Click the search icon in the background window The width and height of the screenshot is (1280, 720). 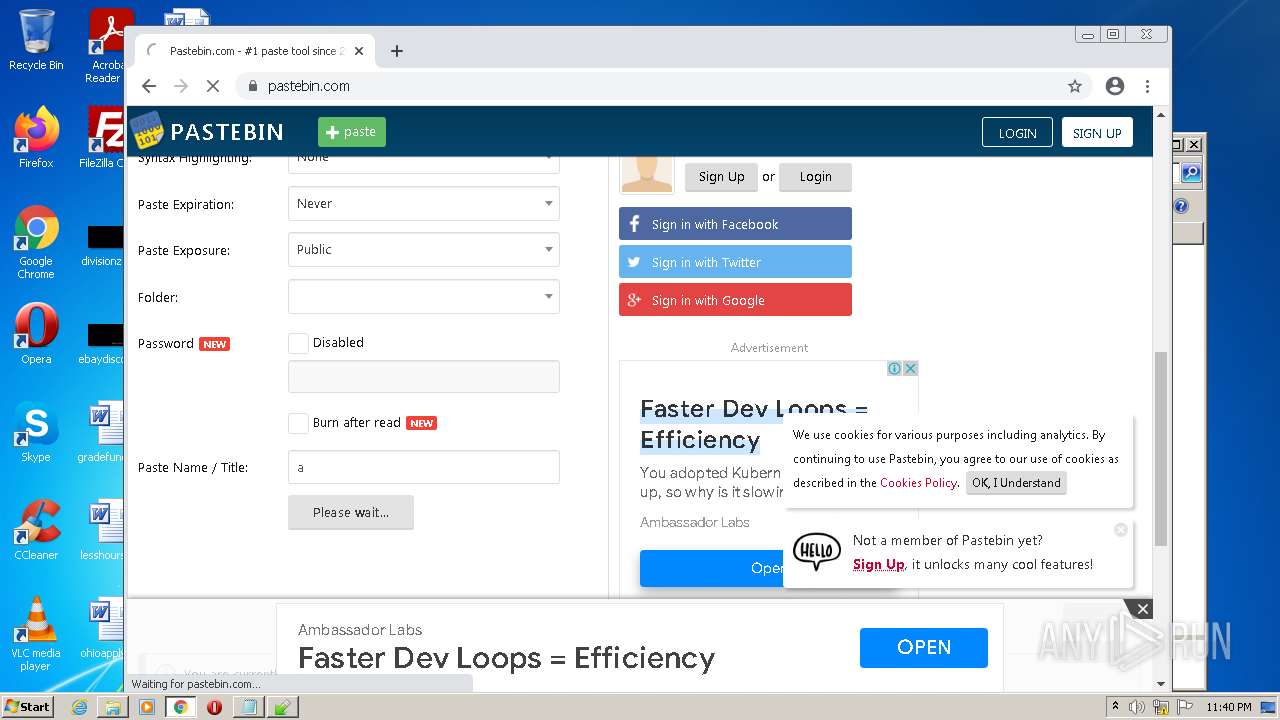pyautogui.click(x=1190, y=173)
